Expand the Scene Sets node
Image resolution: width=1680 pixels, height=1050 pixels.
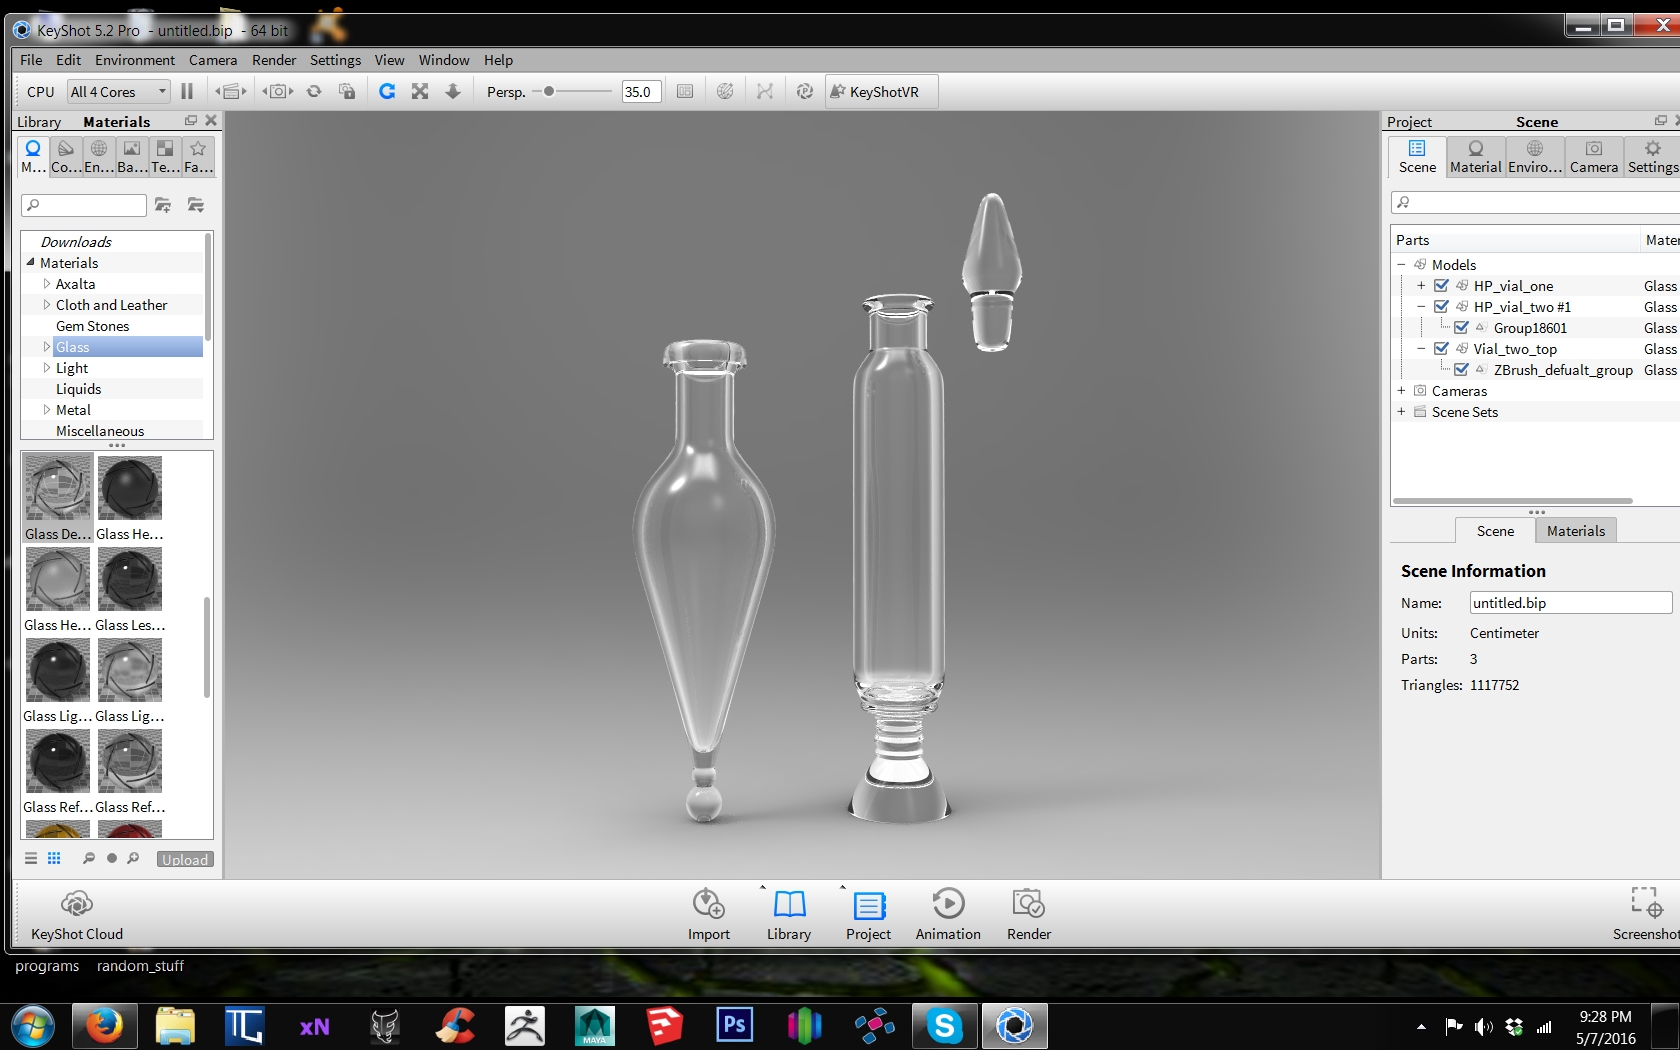point(1401,412)
